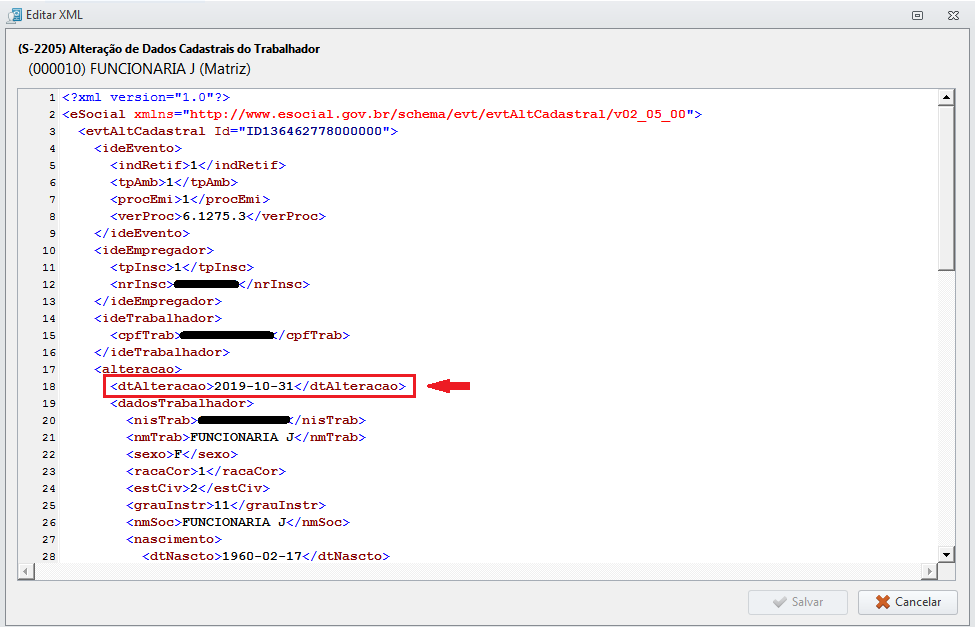
Task: Click the verProc 6.1275.3 line
Action: [218, 216]
